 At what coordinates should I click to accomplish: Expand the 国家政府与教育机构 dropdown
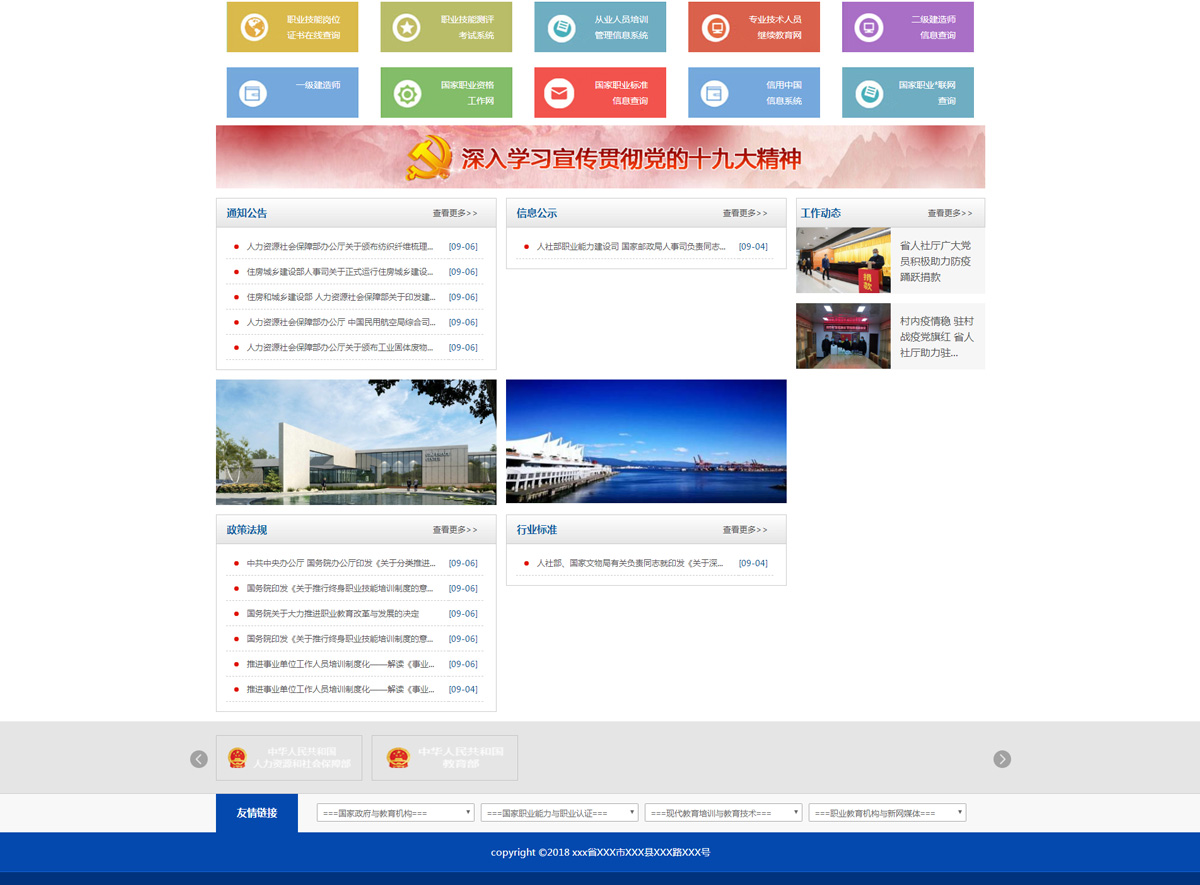tap(395, 813)
